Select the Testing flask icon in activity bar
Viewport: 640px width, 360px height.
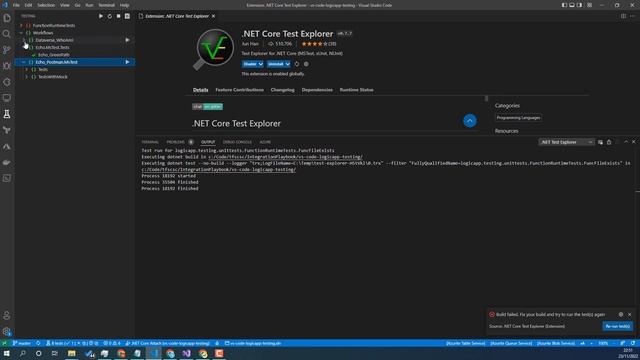[x=7, y=114]
